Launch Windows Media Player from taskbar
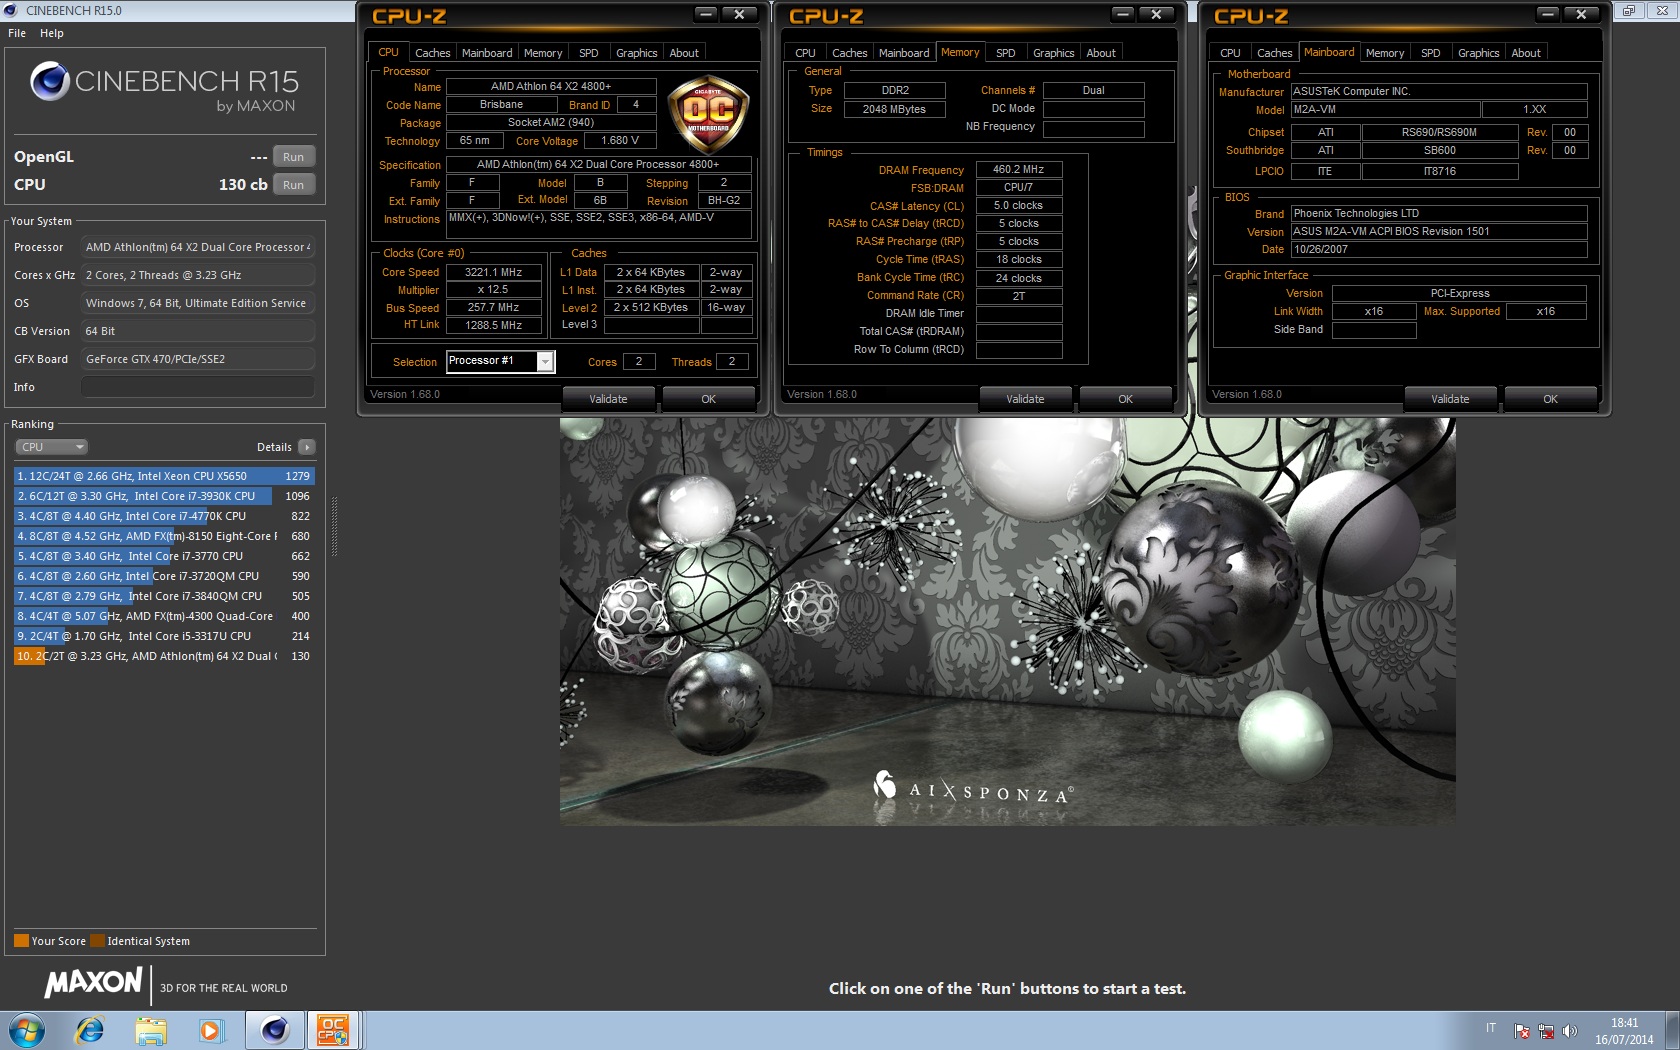 211,1030
